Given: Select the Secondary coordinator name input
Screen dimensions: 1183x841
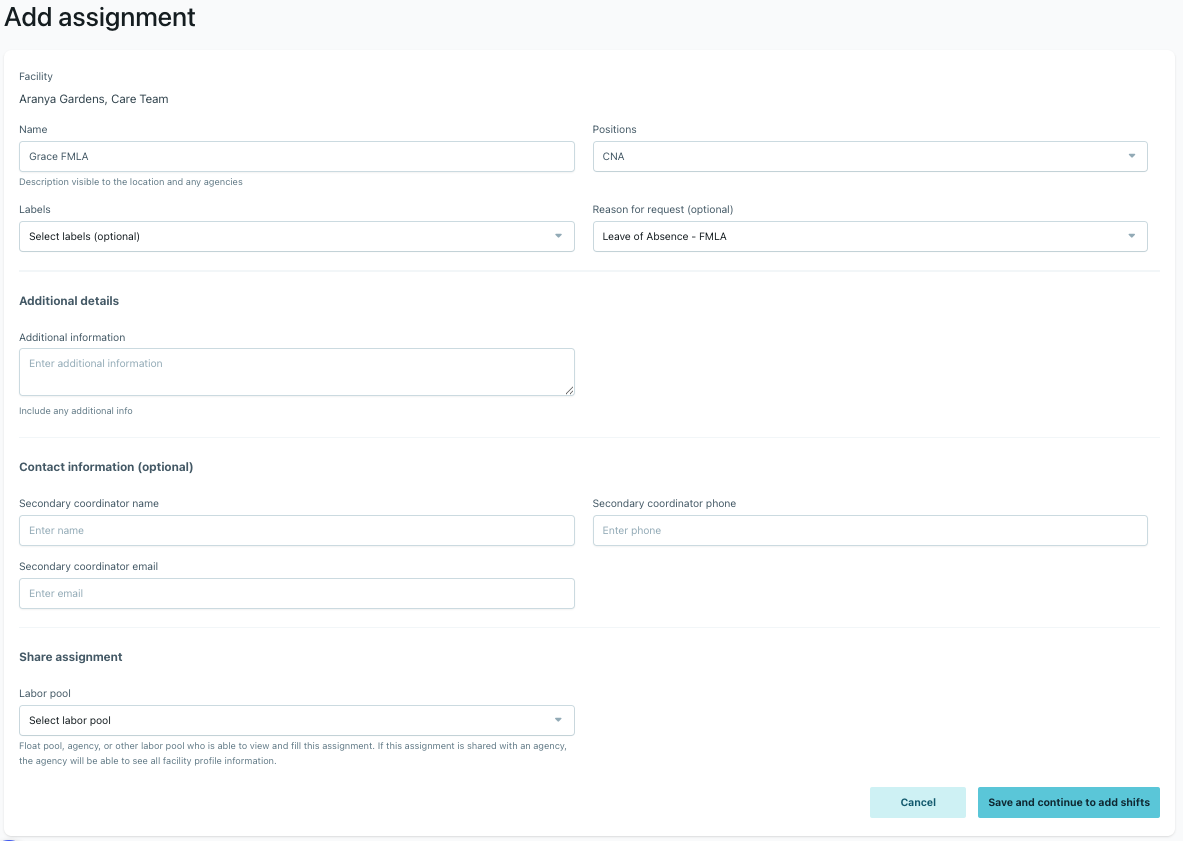Looking at the screenshot, I should [x=297, y=530].
